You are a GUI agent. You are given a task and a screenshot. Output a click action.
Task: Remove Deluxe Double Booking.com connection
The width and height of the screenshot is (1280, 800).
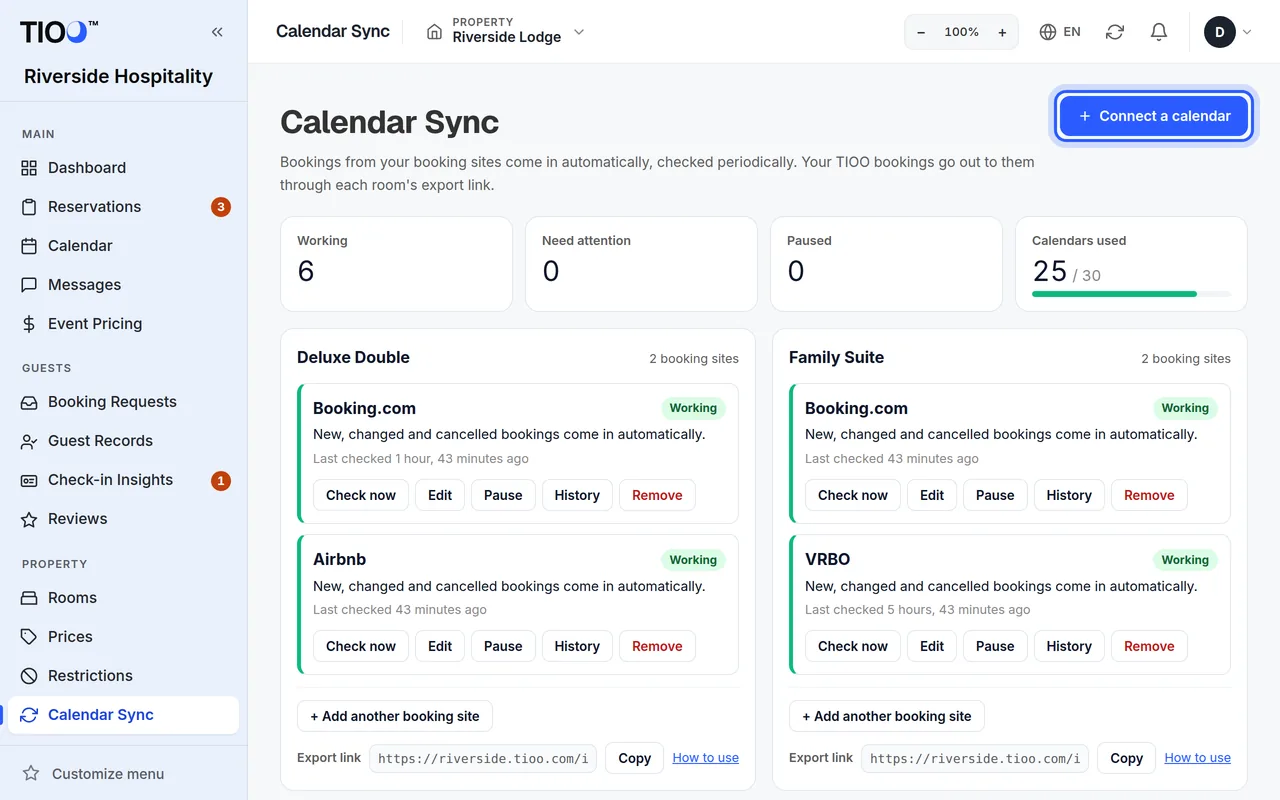(x=657, y=495)
